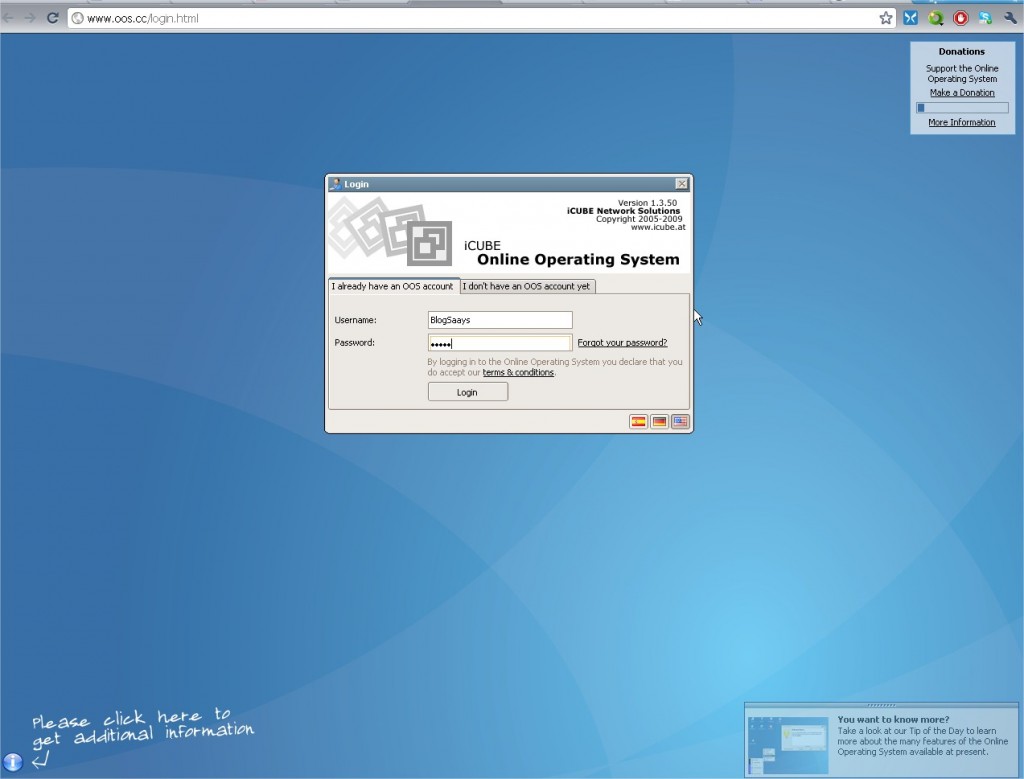
Task: Bookmark the page with the star icon
Action: [886, 18]
